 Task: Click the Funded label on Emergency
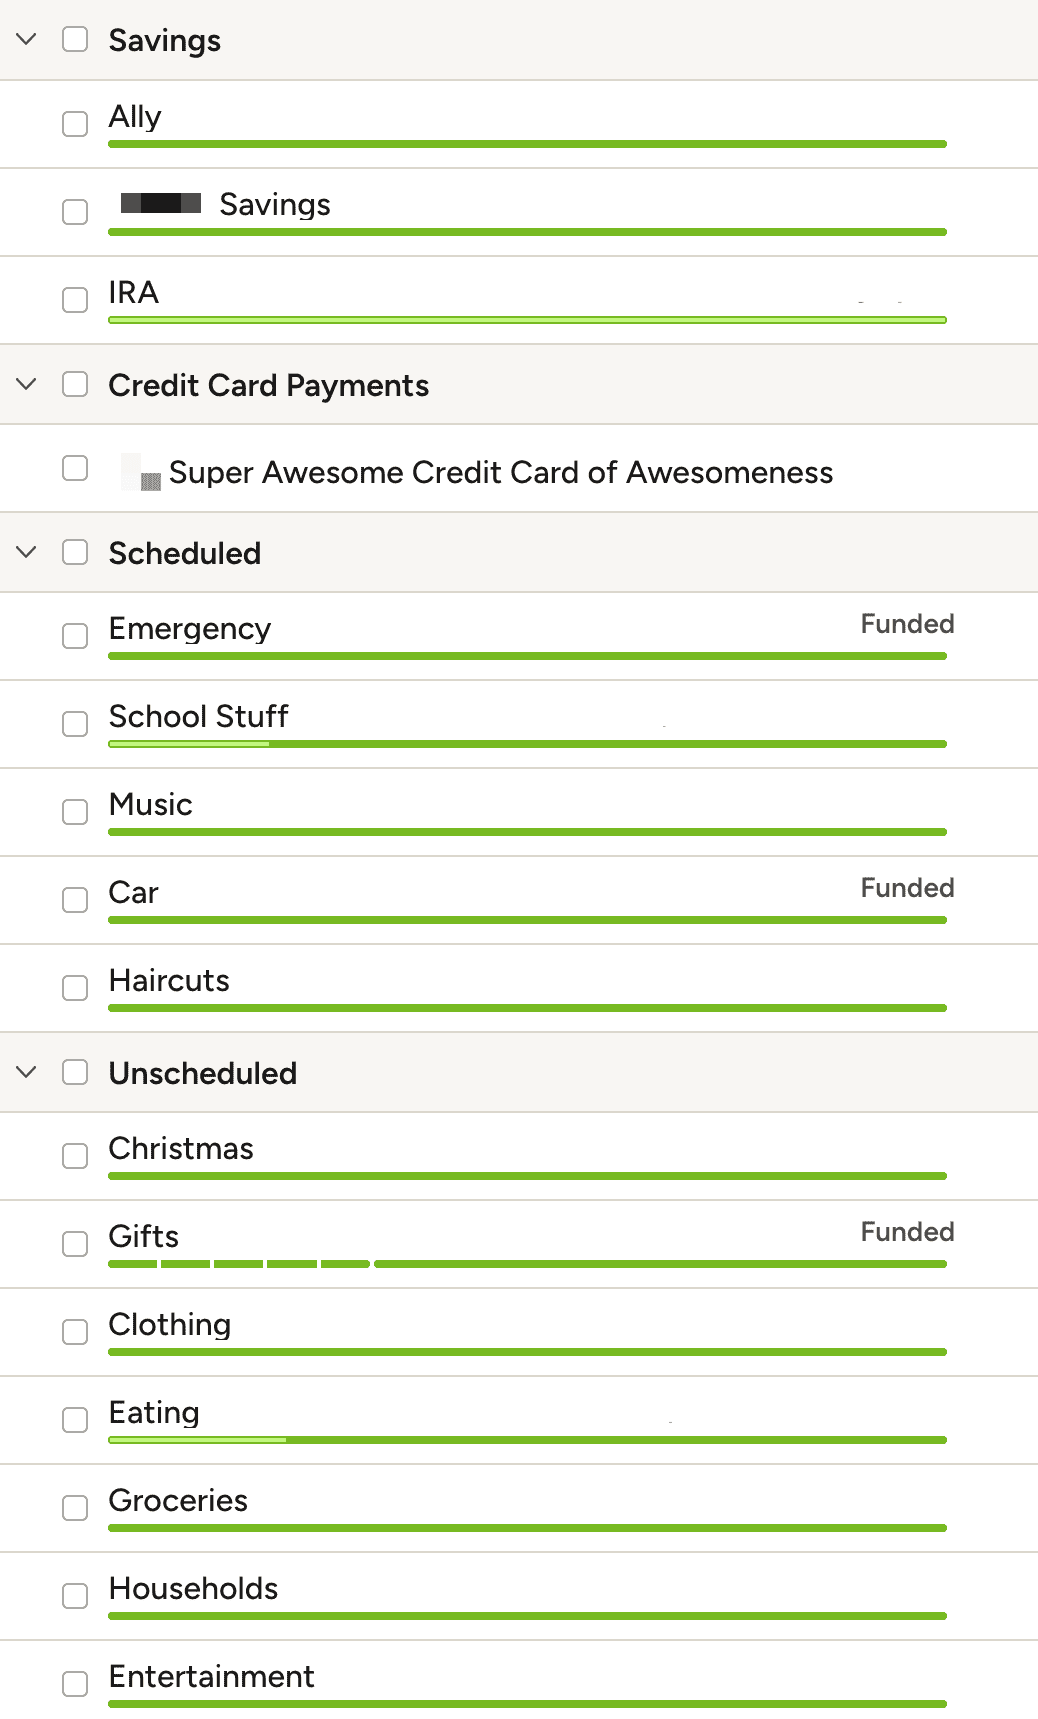coord(907,624)
